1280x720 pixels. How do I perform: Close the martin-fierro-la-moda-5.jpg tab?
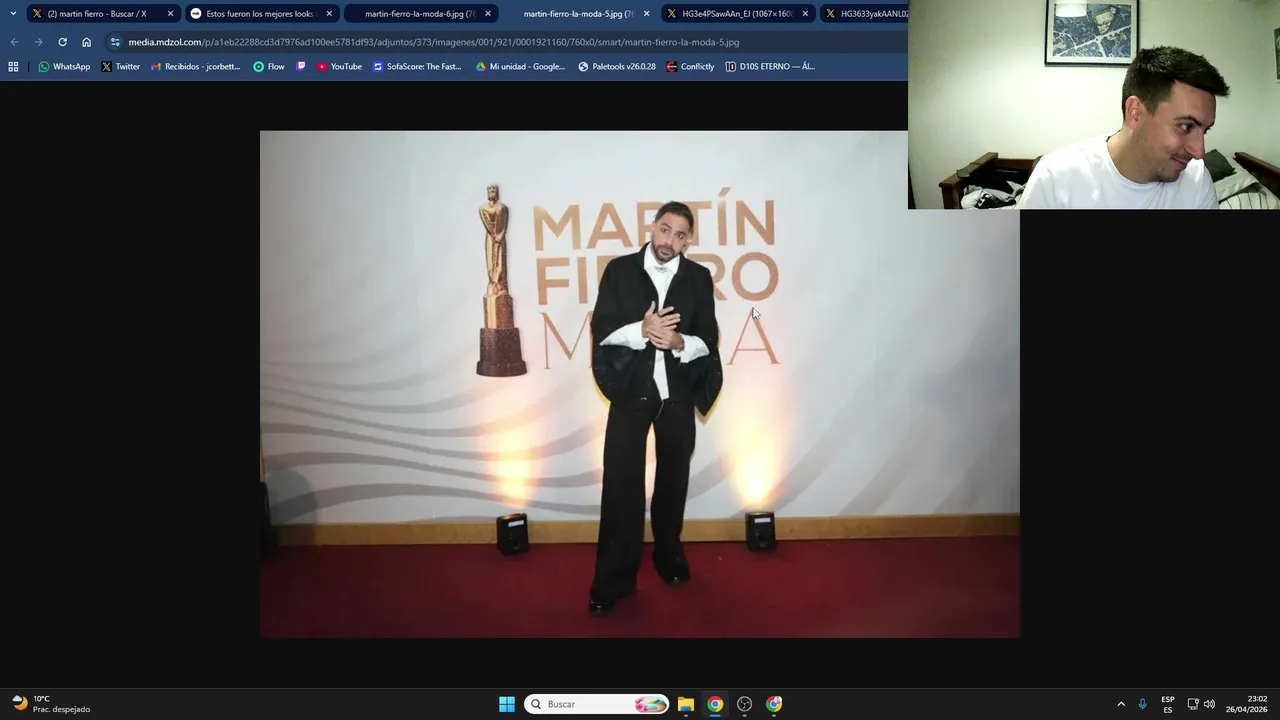click(646, 14)
